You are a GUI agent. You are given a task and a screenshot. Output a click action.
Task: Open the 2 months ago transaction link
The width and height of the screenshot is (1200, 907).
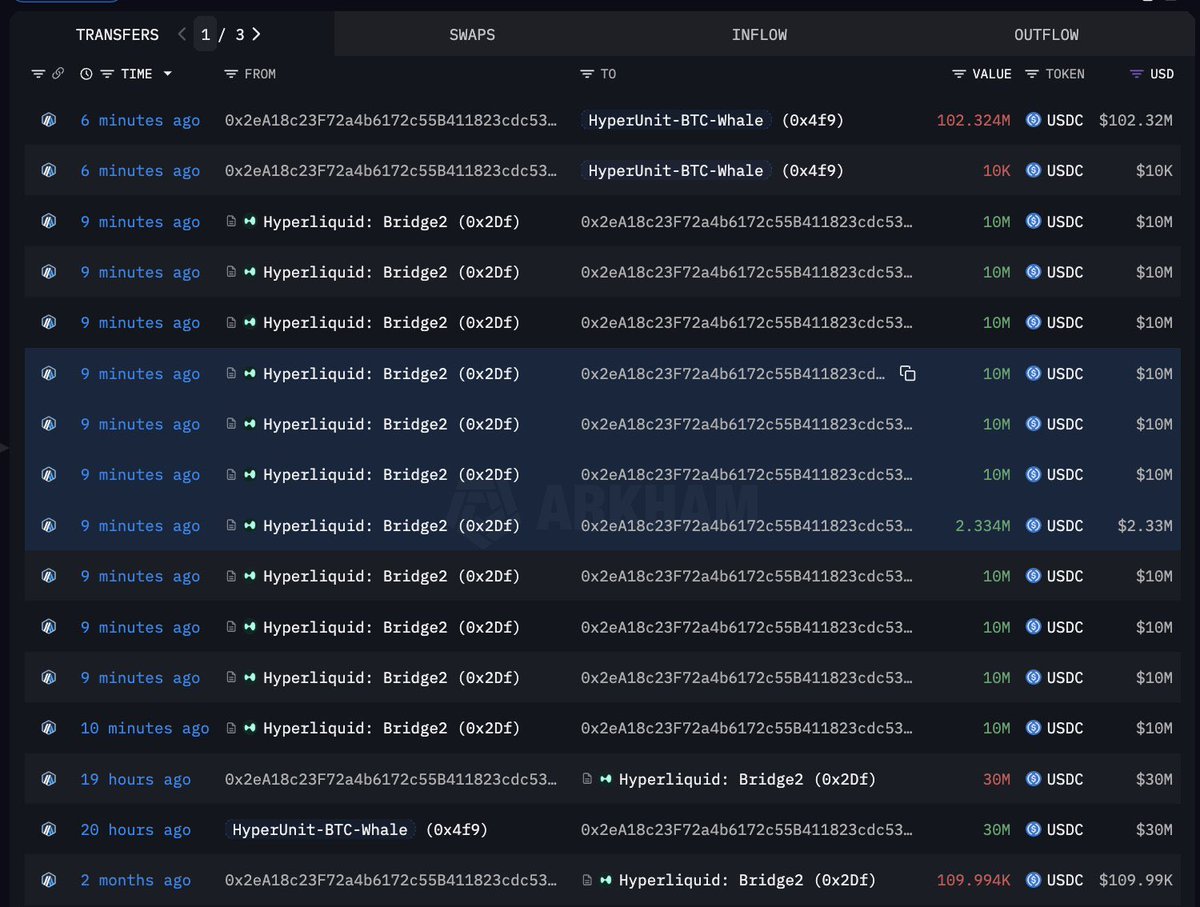point(136,881)
